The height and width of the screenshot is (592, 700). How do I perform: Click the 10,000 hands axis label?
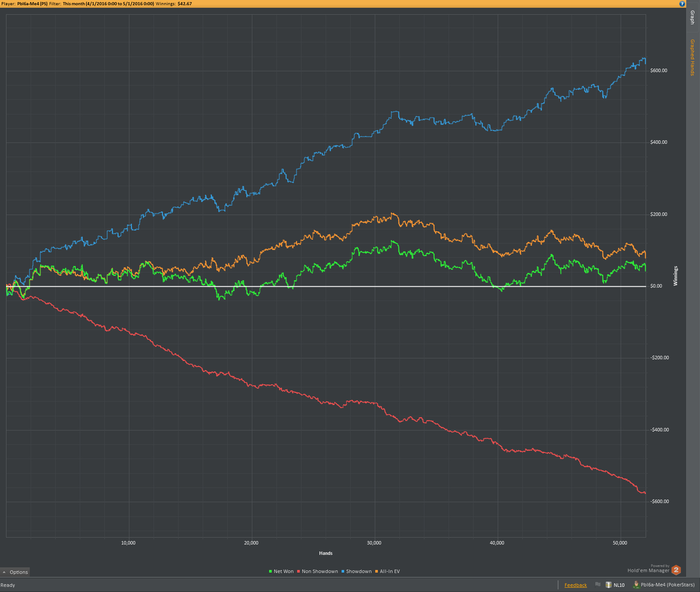tap(129, 543)
